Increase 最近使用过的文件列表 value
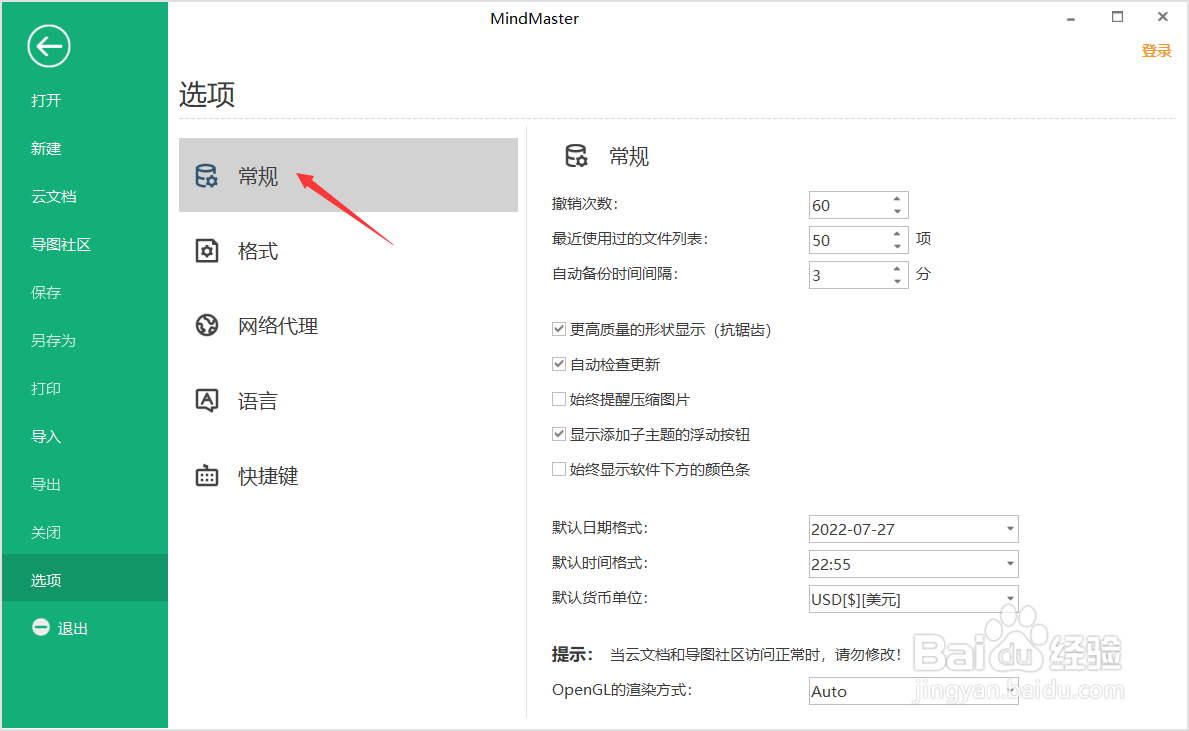 tap(897, 234)
